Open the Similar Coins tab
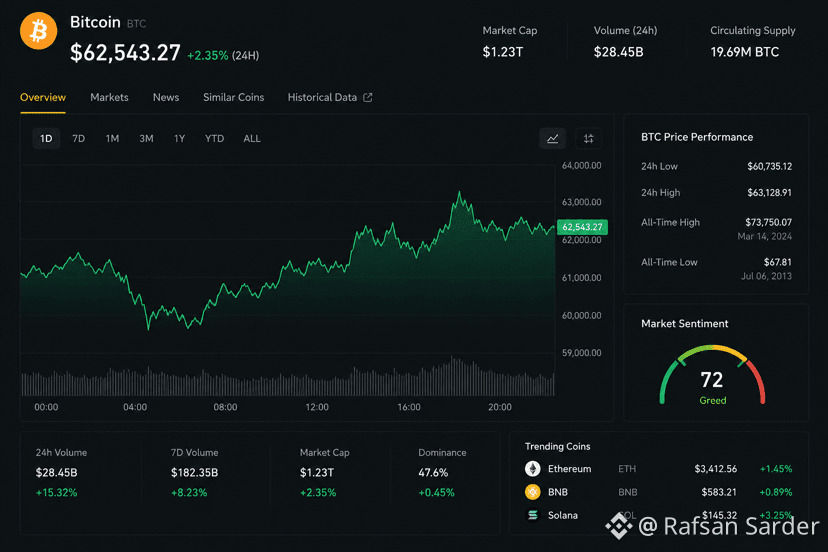 [233, 98]
